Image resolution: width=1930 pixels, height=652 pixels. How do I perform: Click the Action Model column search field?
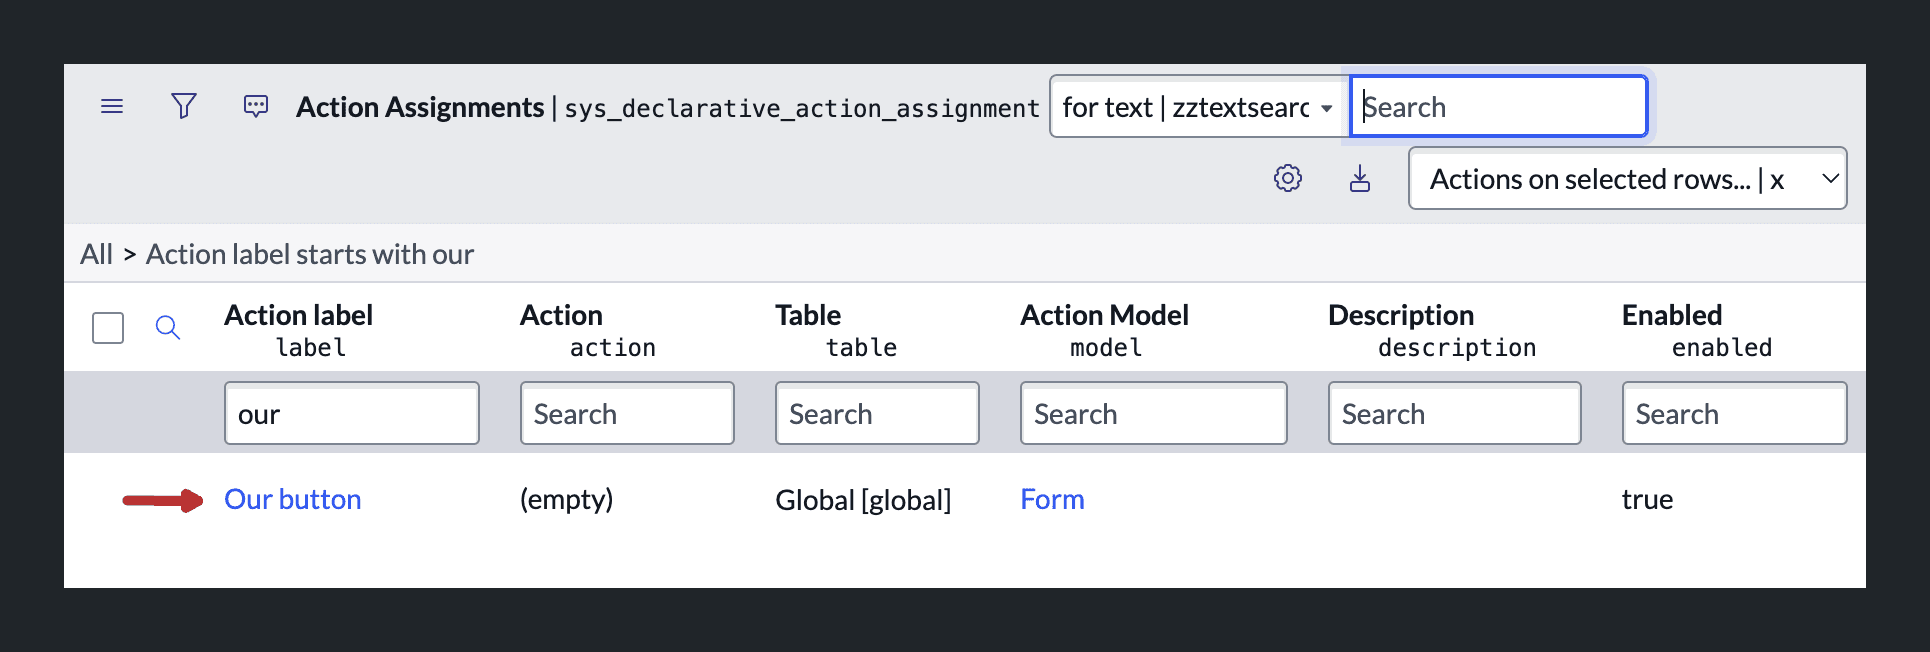coord(1153,413)
